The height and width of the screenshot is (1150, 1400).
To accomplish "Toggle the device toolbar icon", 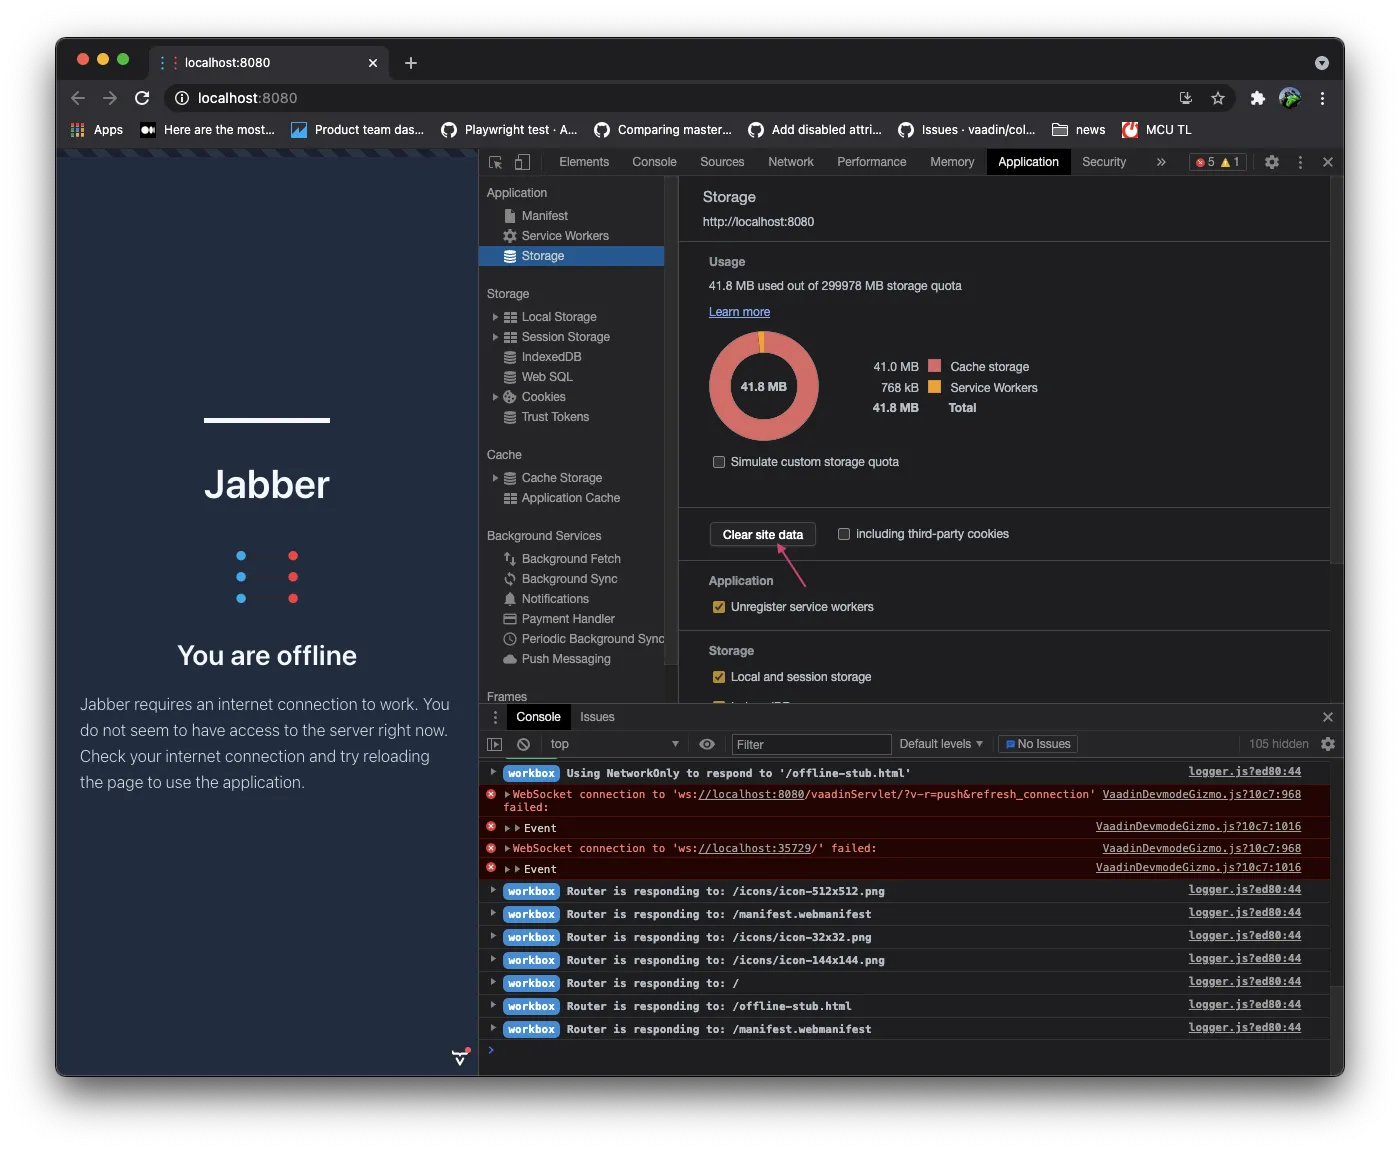I will tap(522, 162).
